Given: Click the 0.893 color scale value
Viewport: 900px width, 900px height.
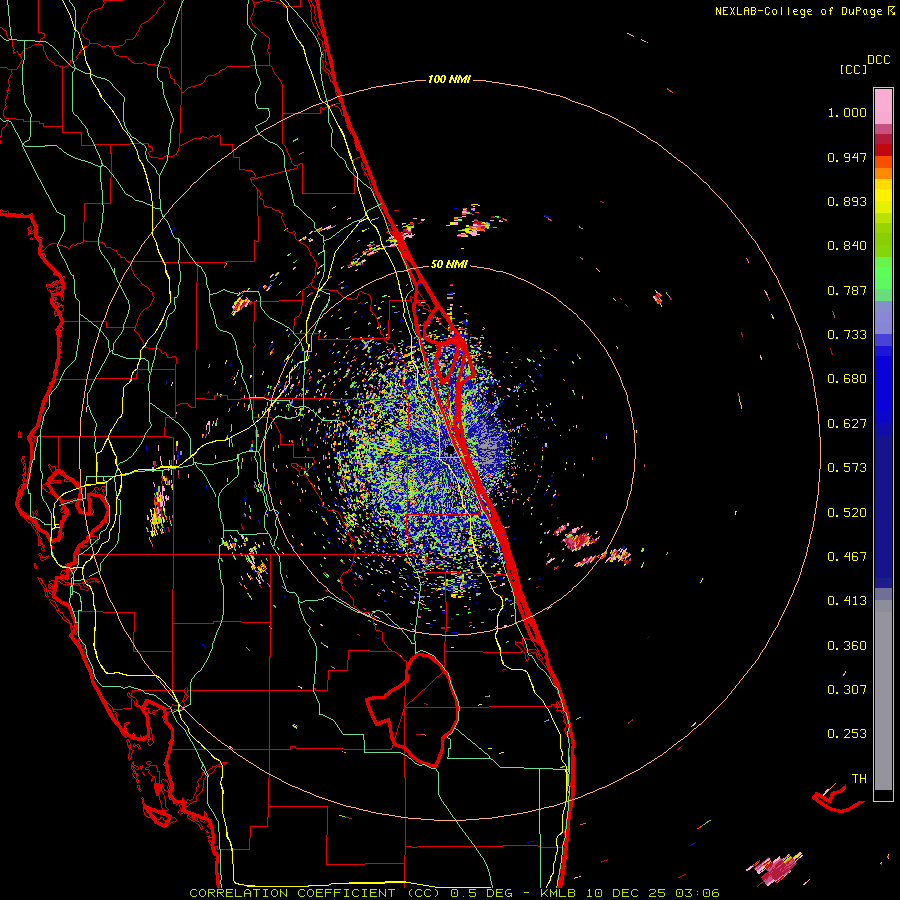Looking at the screenshot, I should 847,201.
